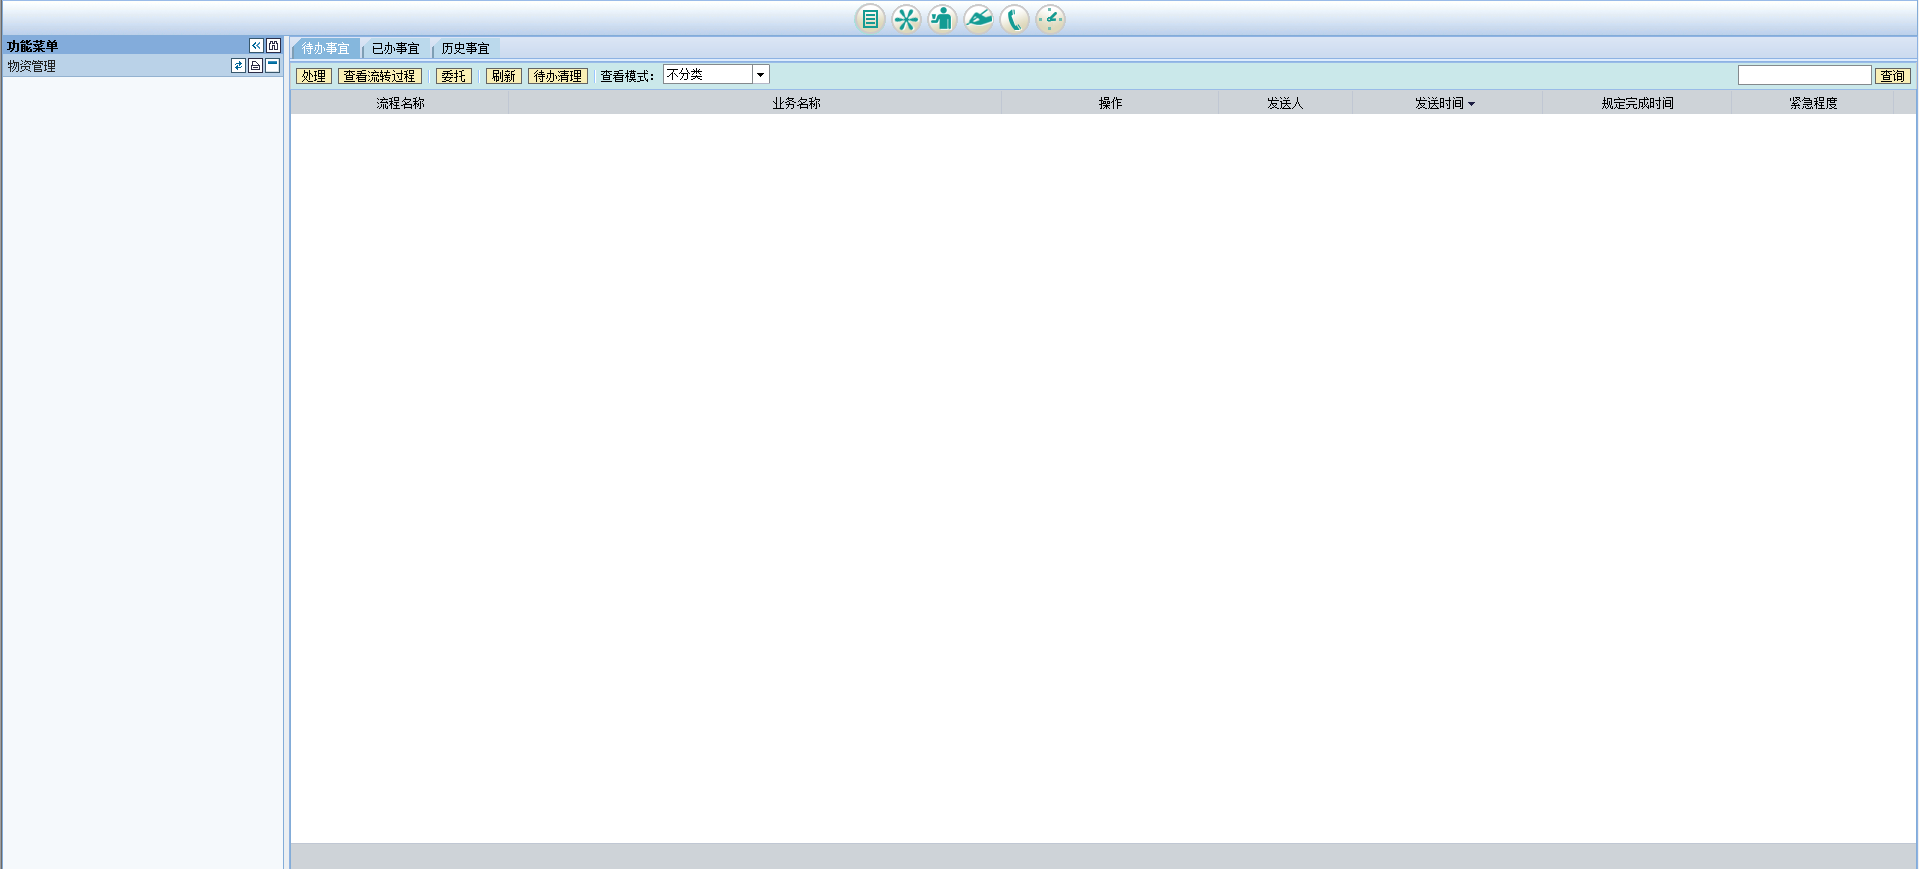
Task: Switch to the 已办事宜 tab
Action: pos(396,49)
